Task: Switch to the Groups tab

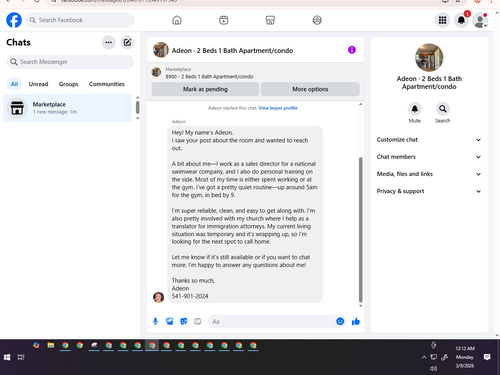Action: tap(69, 84)
